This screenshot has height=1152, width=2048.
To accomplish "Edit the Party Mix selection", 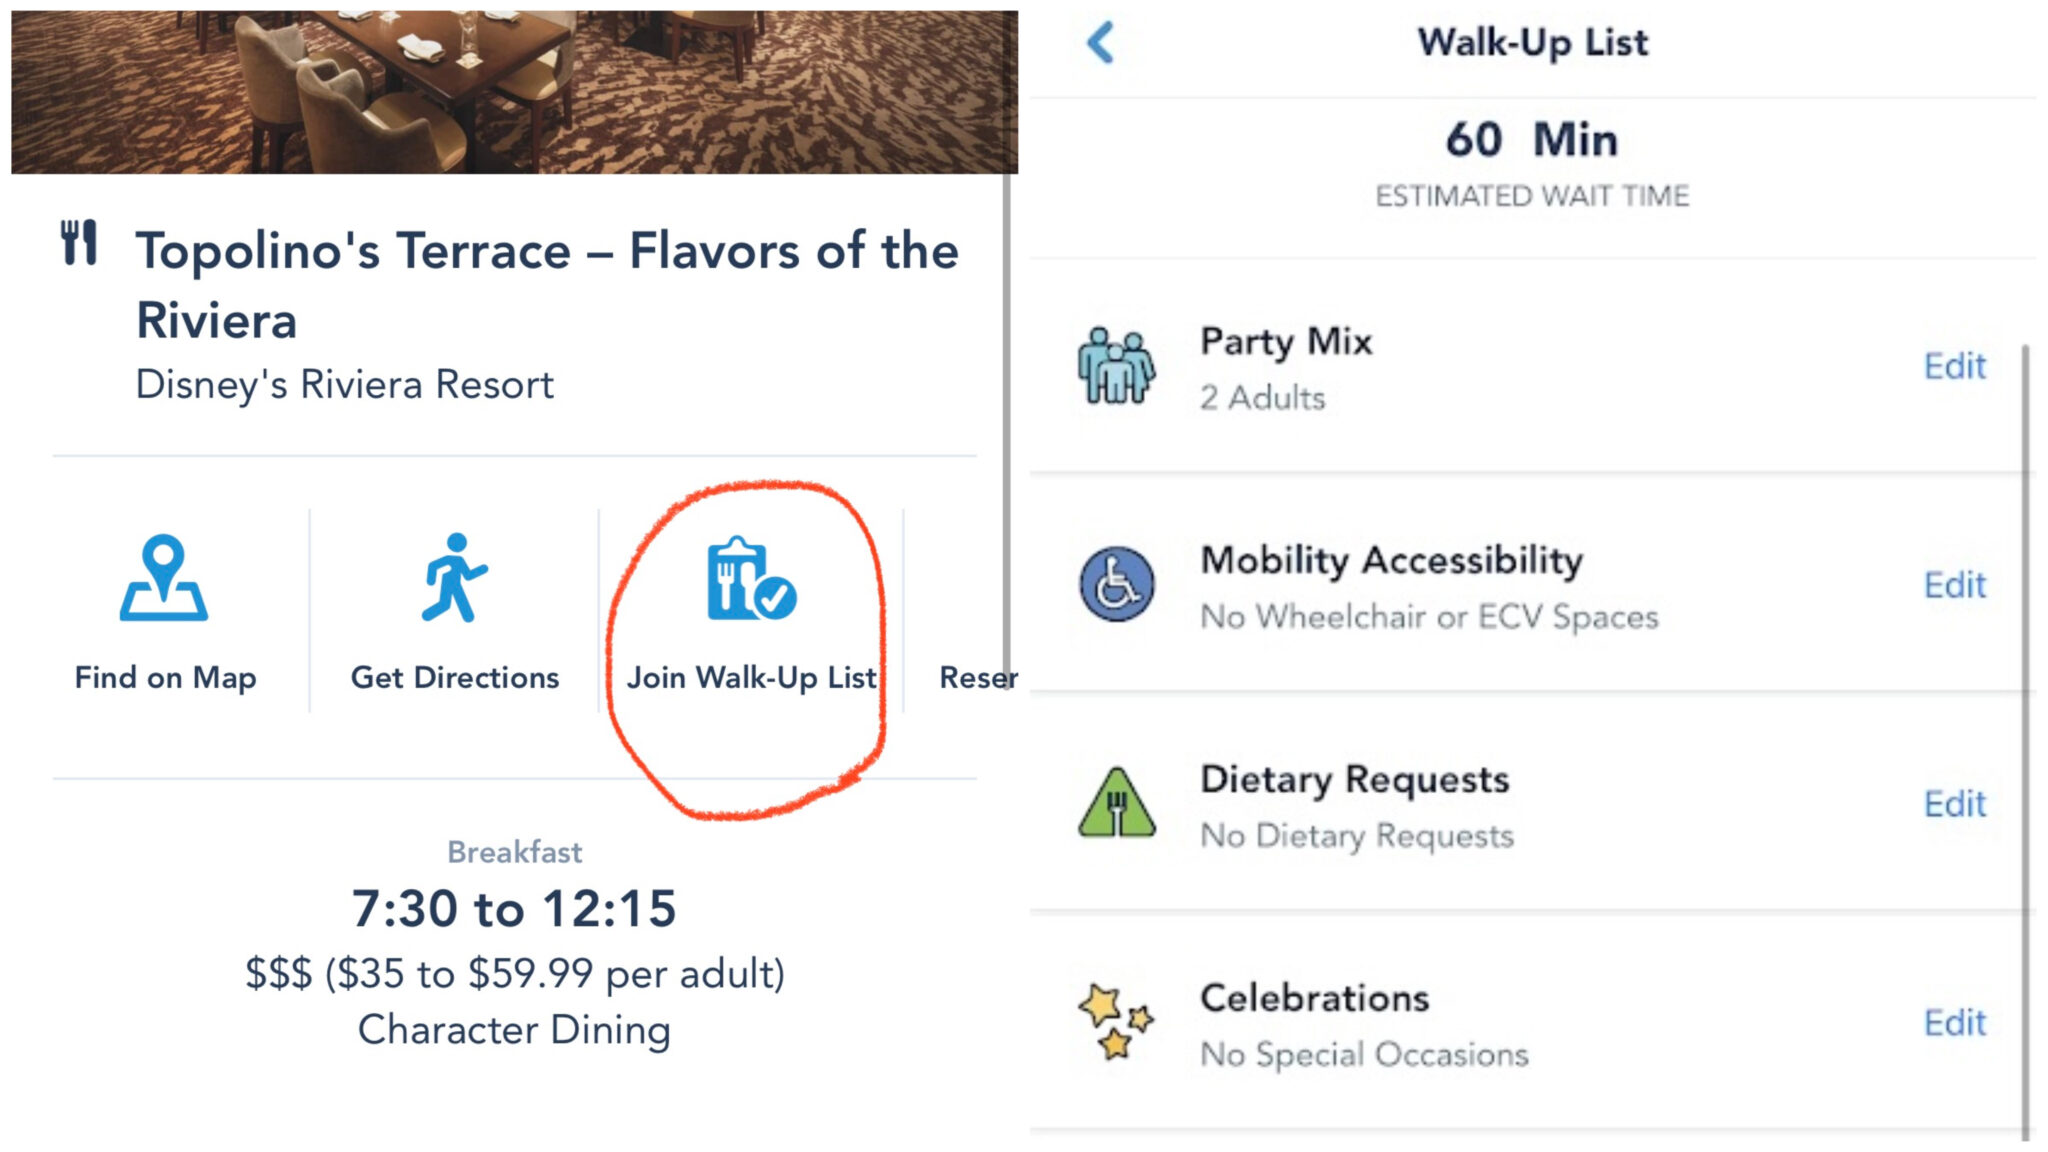I will 1954,366.
